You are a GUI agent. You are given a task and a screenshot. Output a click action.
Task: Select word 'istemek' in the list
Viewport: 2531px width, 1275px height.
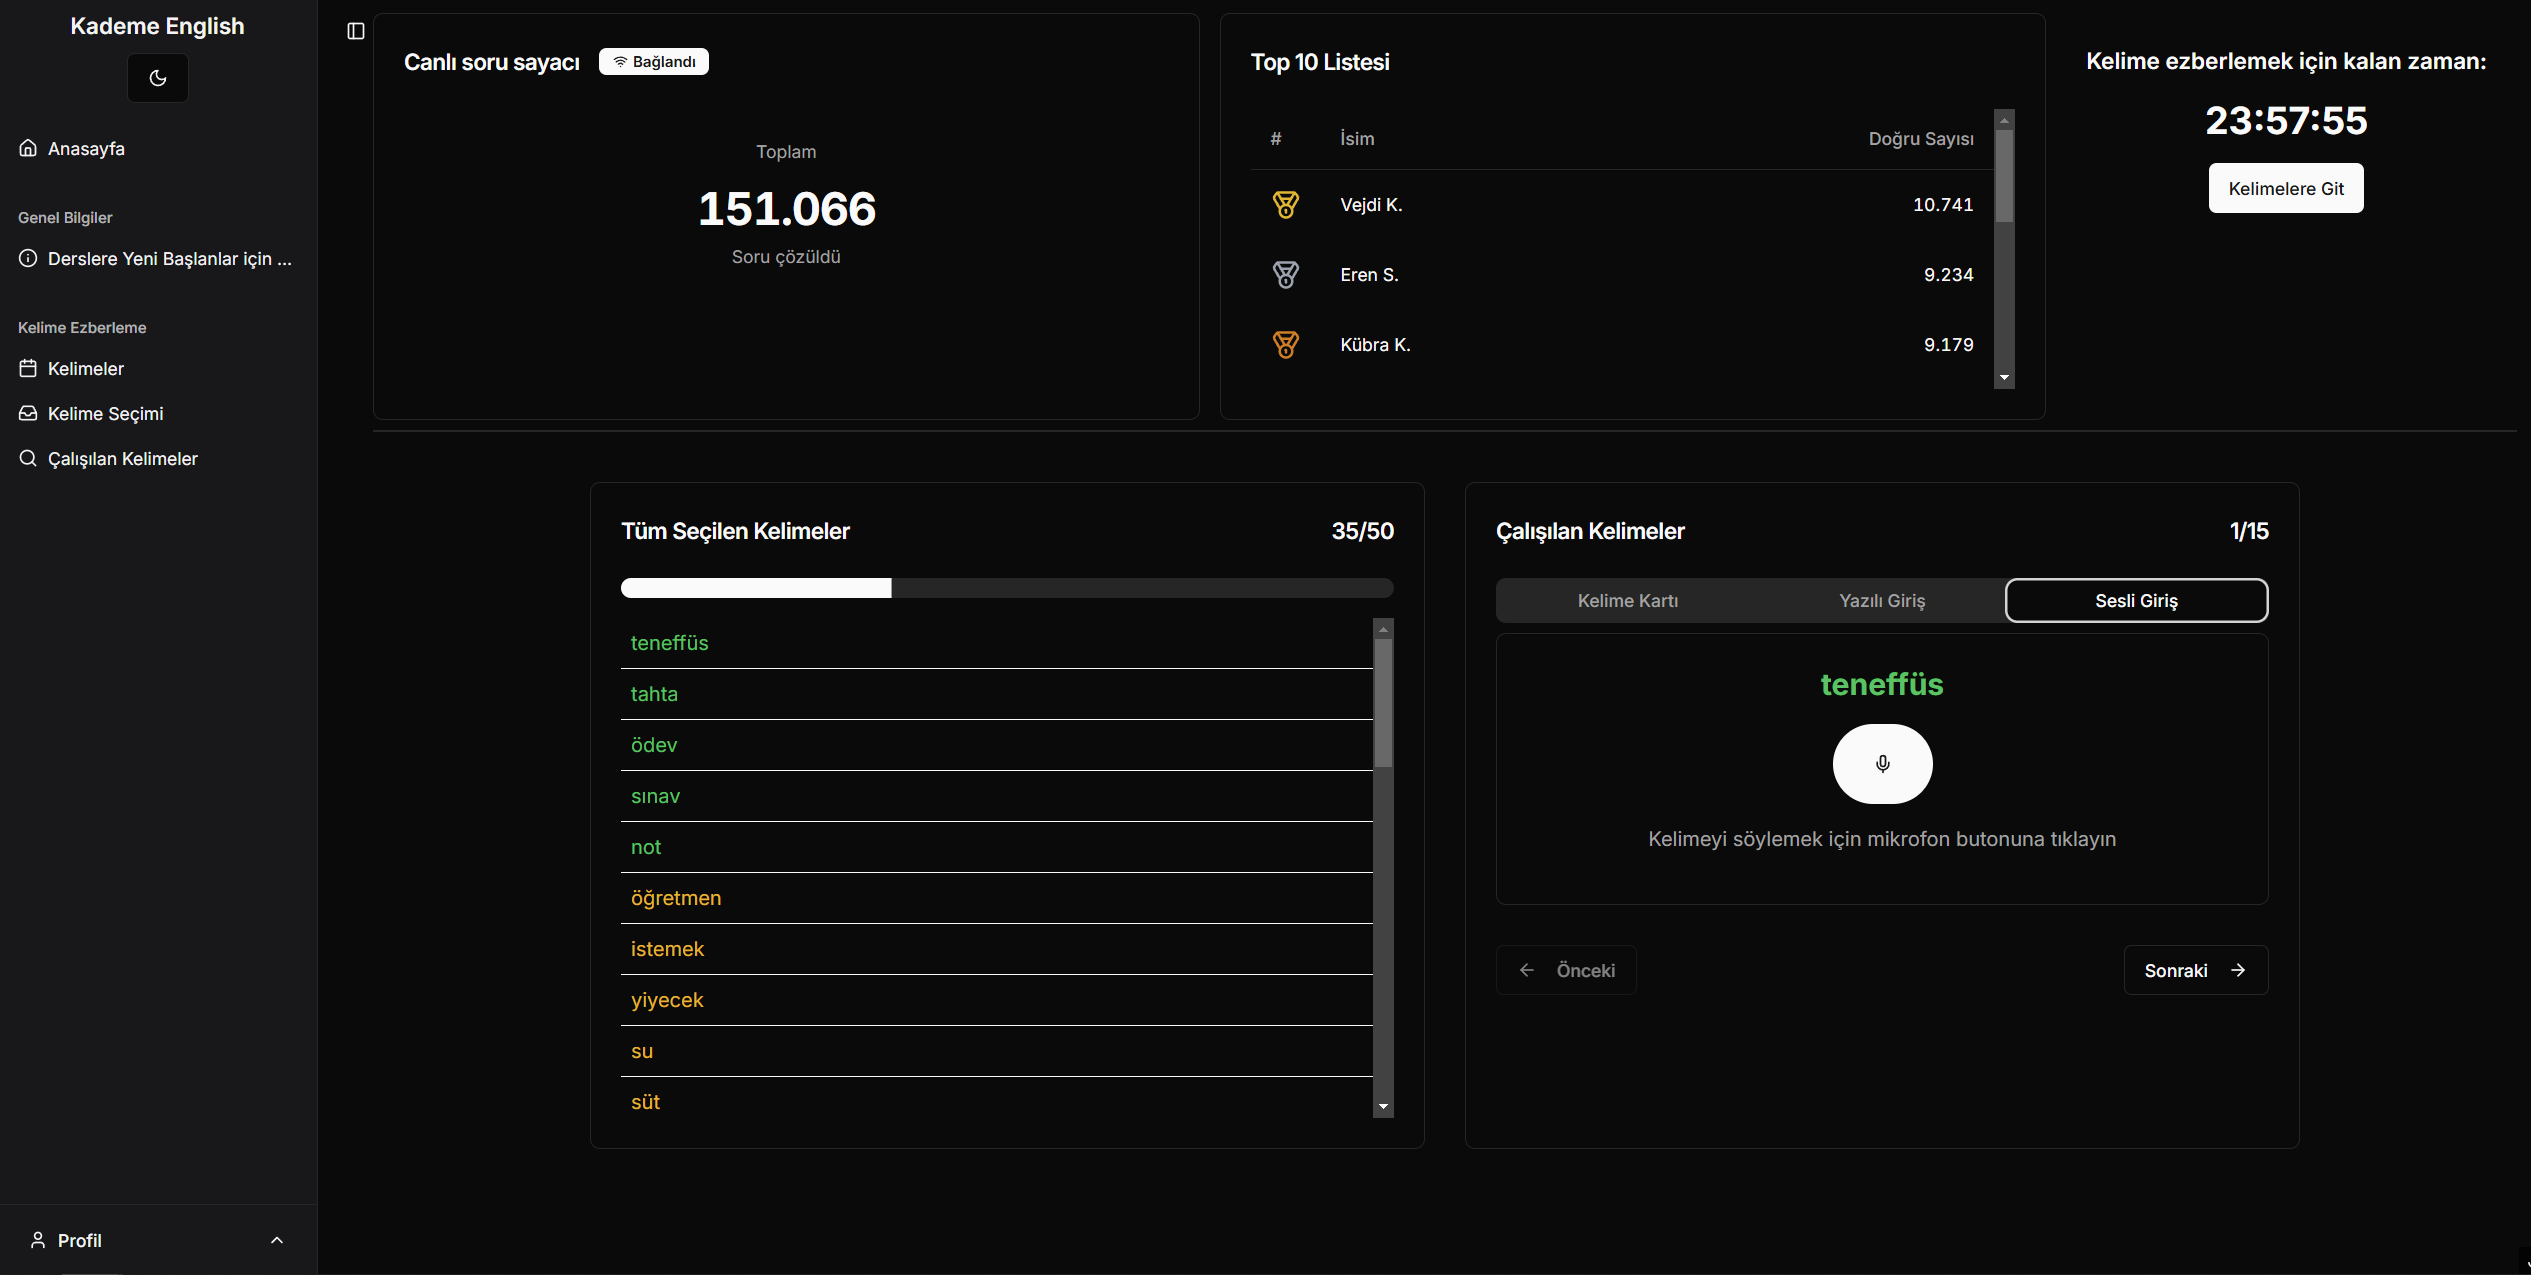(x=996, y=949)
